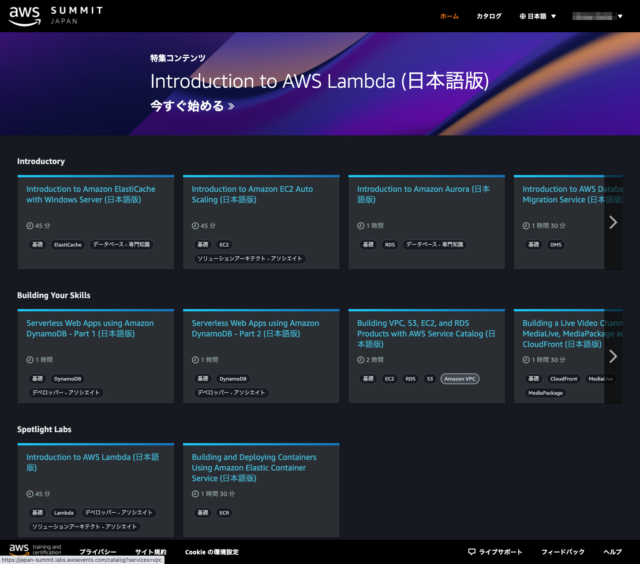Viewport: 640px width, 564px height.
Task: Select the CloudFront tag
Action: point(564,379)
